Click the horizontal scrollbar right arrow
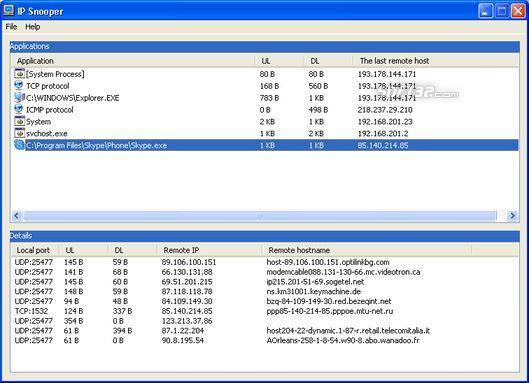The image size is (529, 383). pos(512,215)
